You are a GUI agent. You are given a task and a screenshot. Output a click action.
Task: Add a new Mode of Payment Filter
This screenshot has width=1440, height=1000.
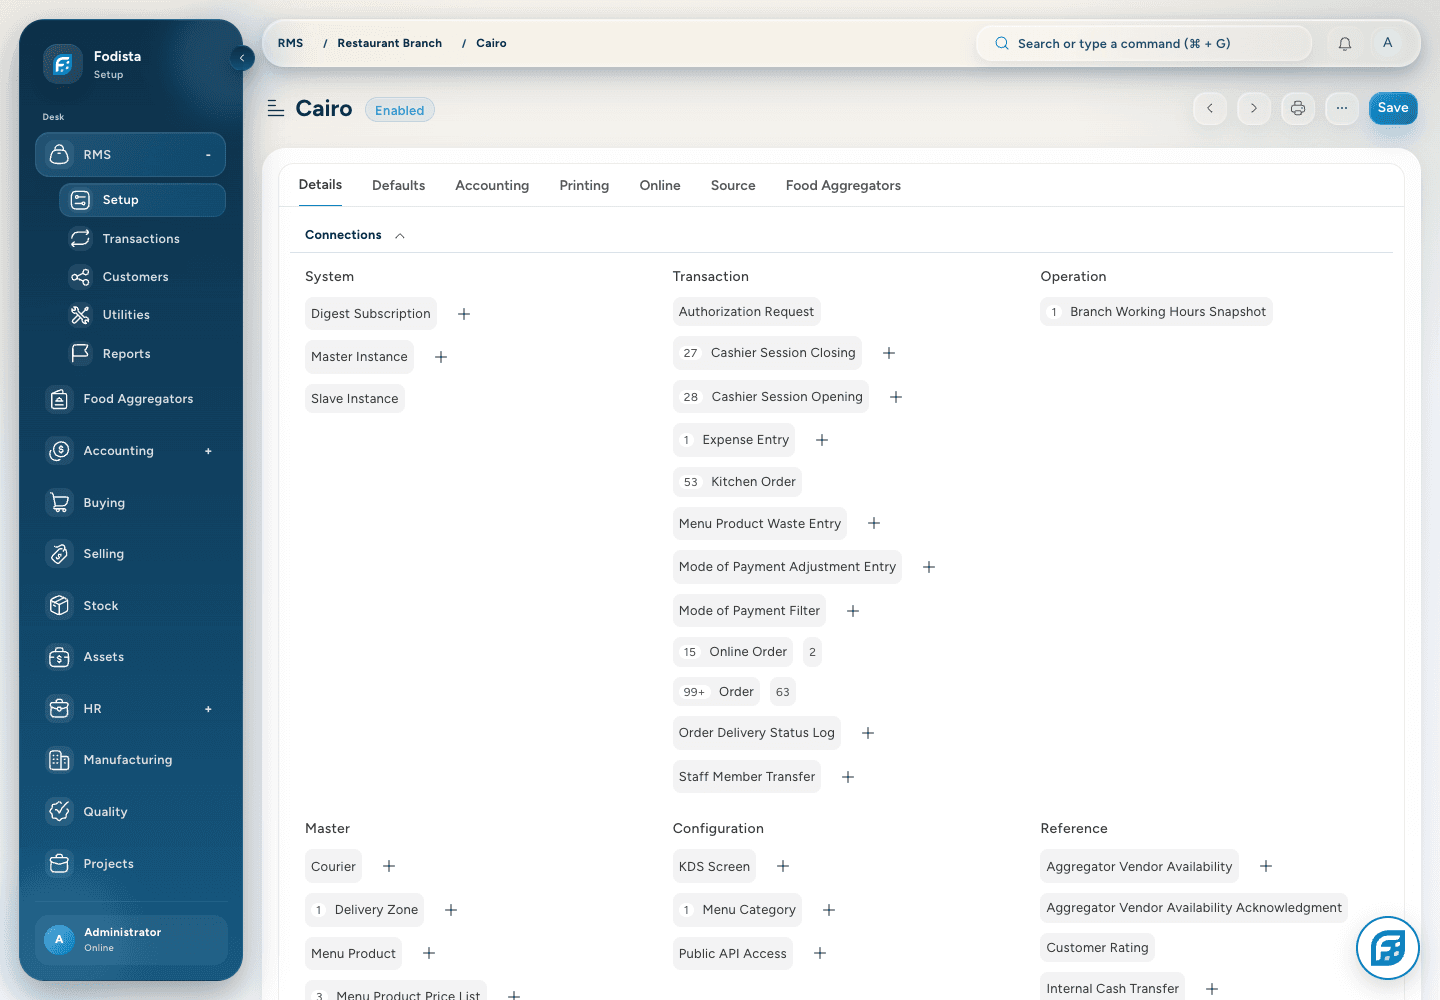(853, 611)
